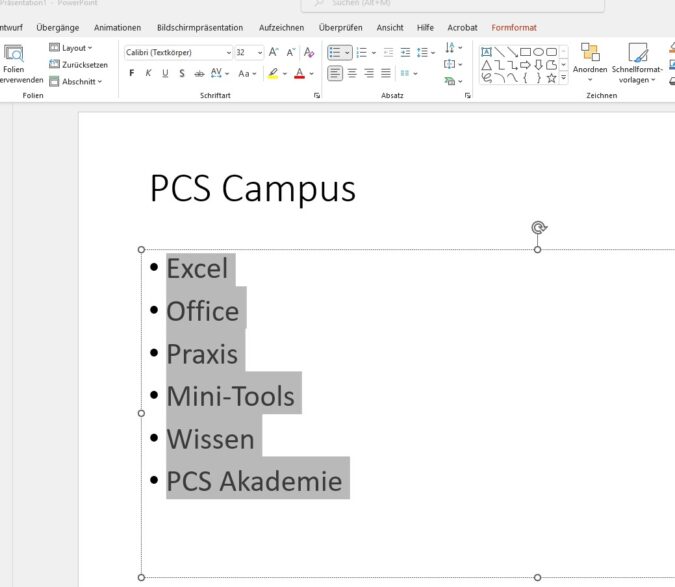
Task: Open the Aufzeichnen tab
Action: point(281,28)
